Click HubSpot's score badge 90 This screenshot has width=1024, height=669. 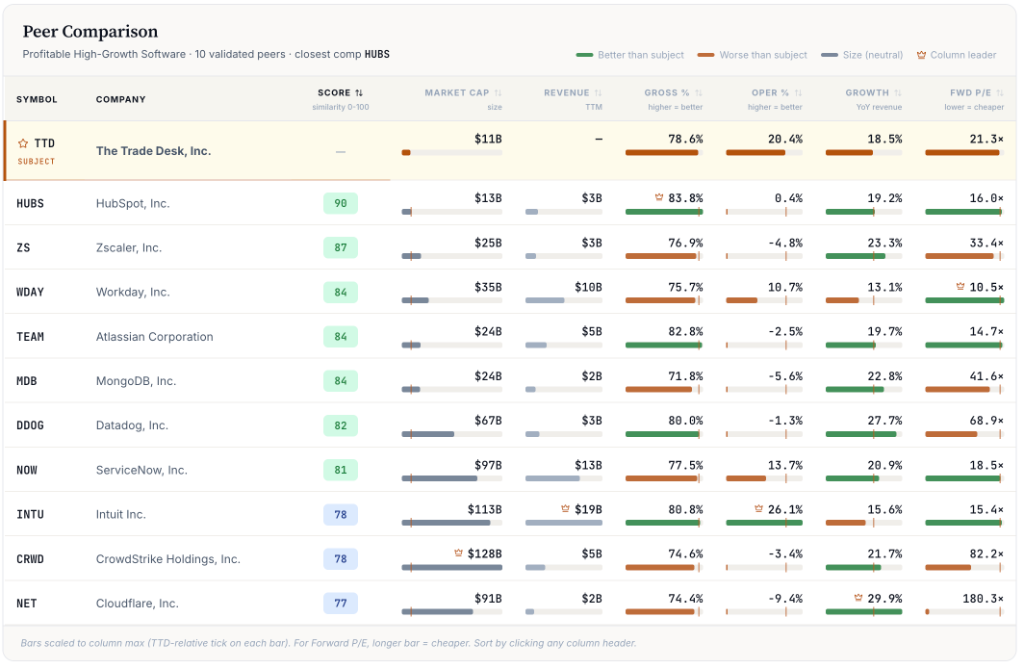click(340, 203)
